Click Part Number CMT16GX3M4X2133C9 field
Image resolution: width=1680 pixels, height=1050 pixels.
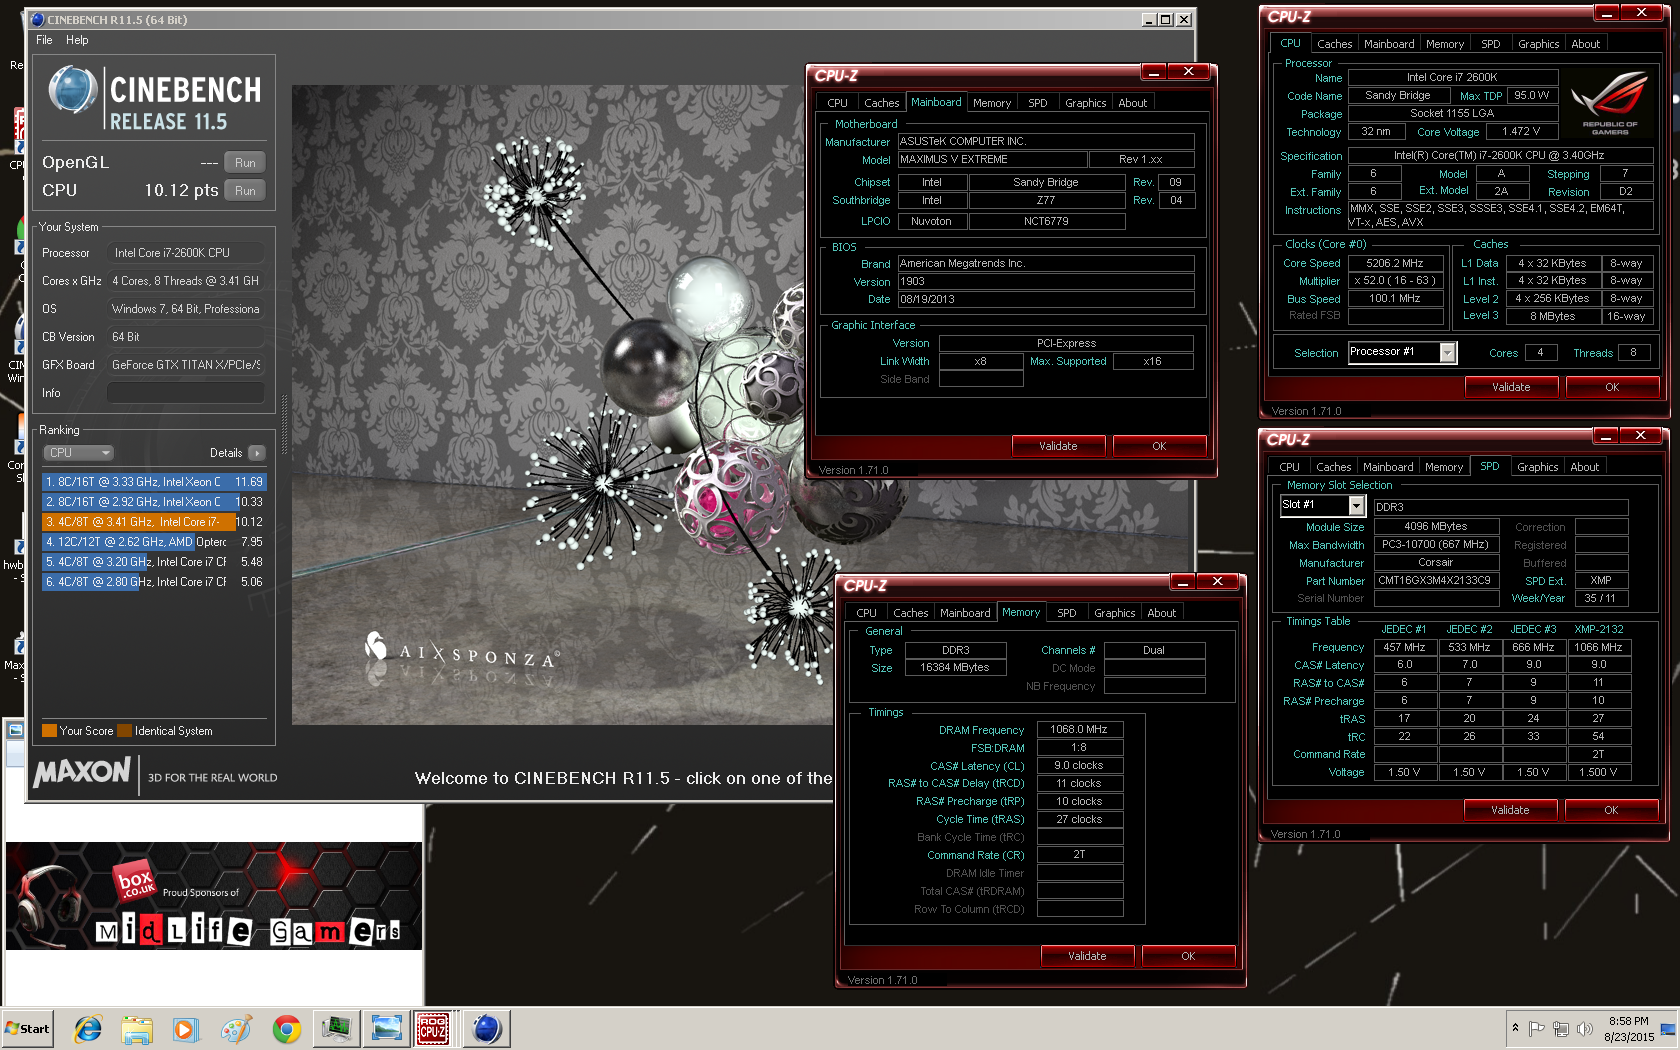[x=1436, y=580]
